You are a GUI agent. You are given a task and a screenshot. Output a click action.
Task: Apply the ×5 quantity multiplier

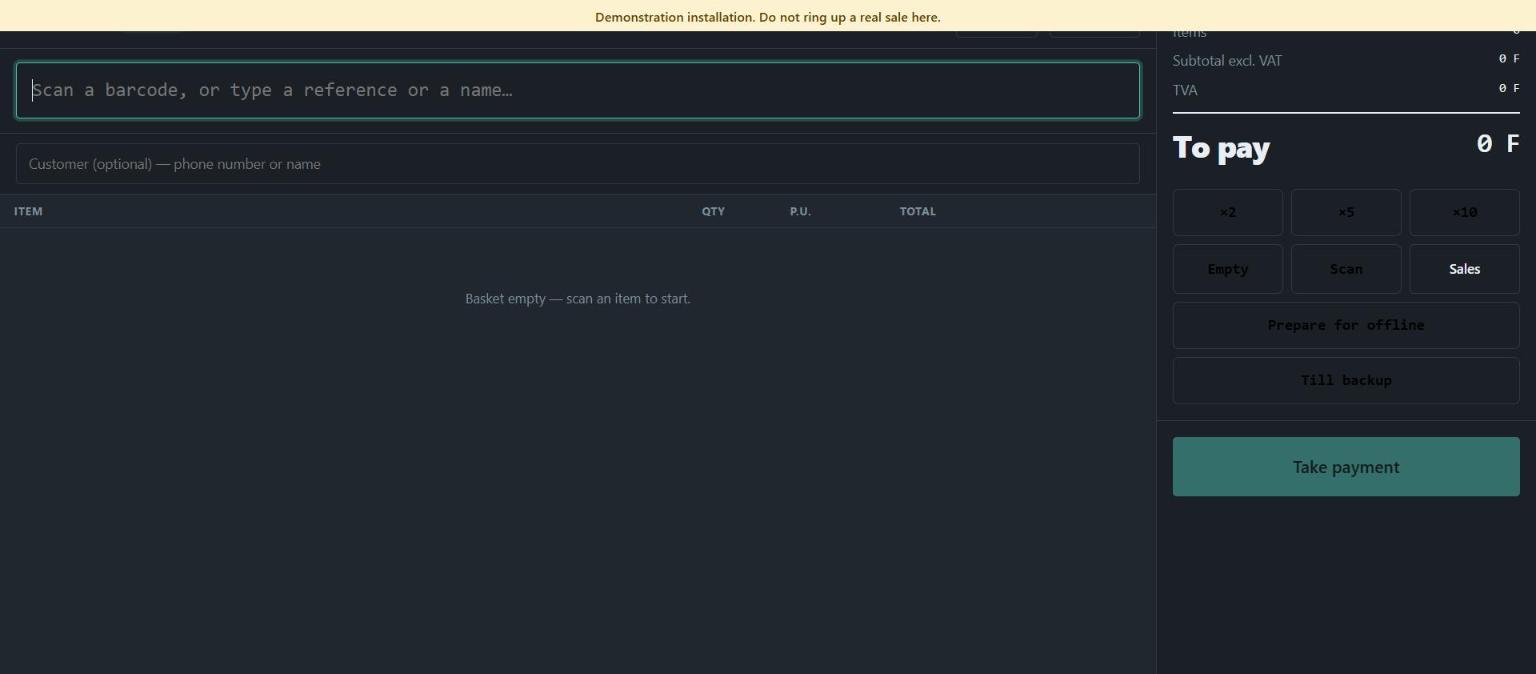[x=1346, y=212]
